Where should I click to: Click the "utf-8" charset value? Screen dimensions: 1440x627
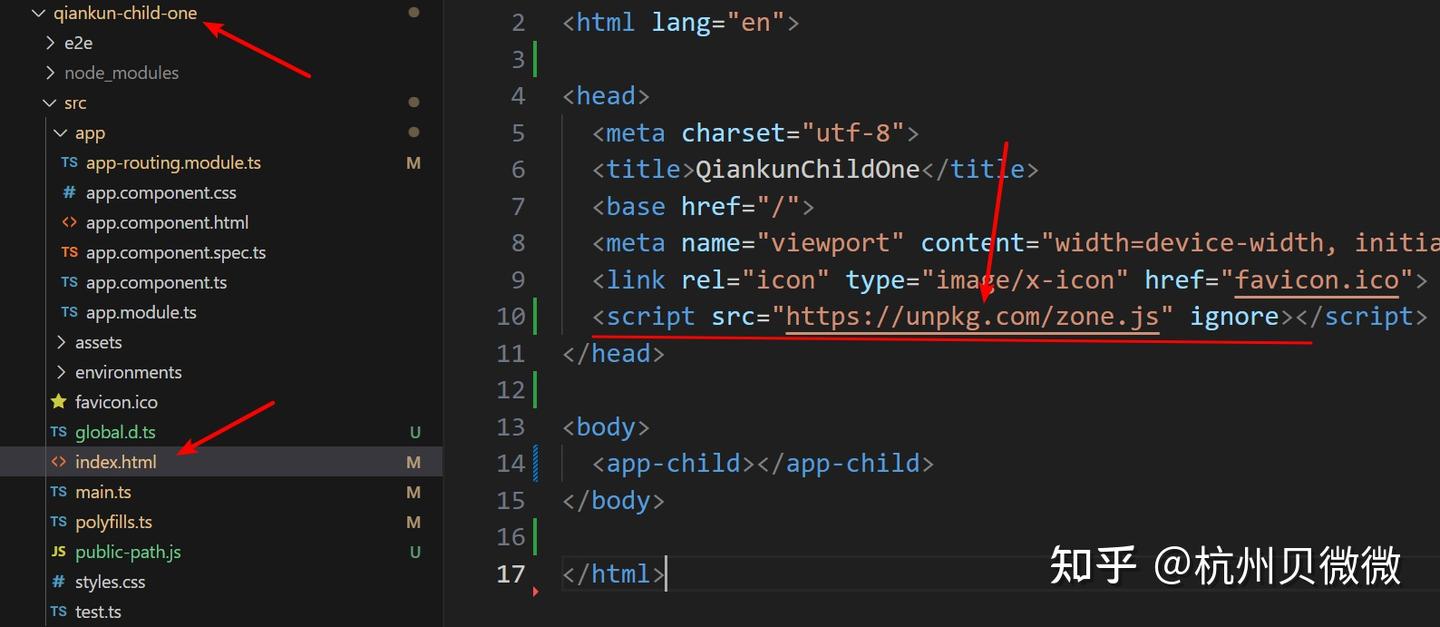[x=853, y=133]
